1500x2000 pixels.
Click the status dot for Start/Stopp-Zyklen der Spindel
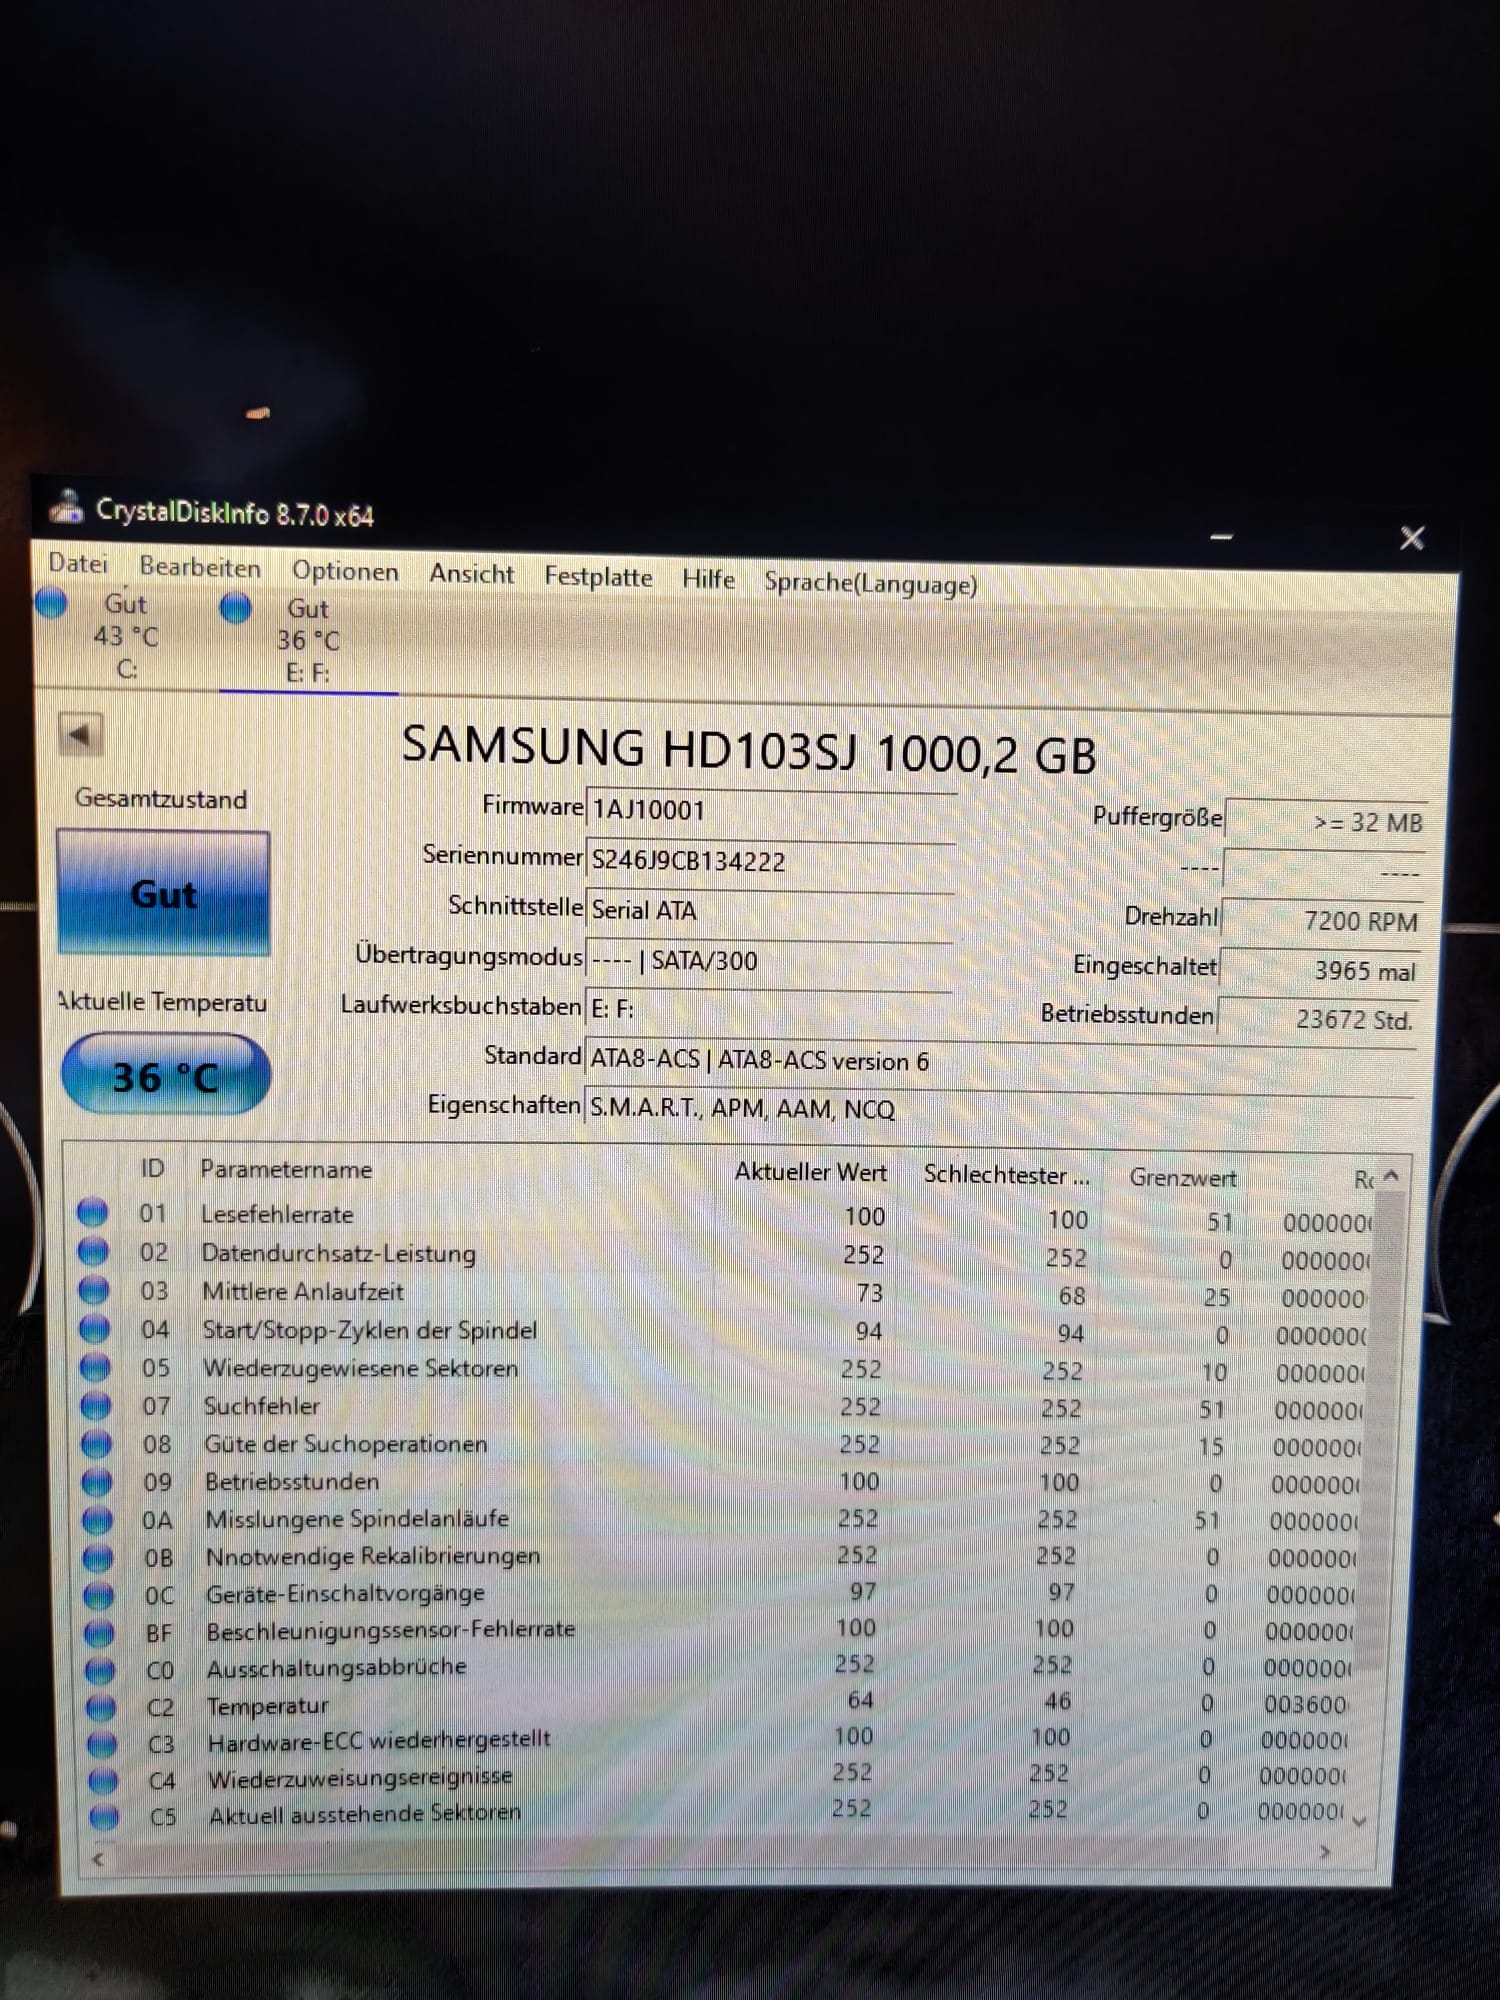click(94, 1328)
